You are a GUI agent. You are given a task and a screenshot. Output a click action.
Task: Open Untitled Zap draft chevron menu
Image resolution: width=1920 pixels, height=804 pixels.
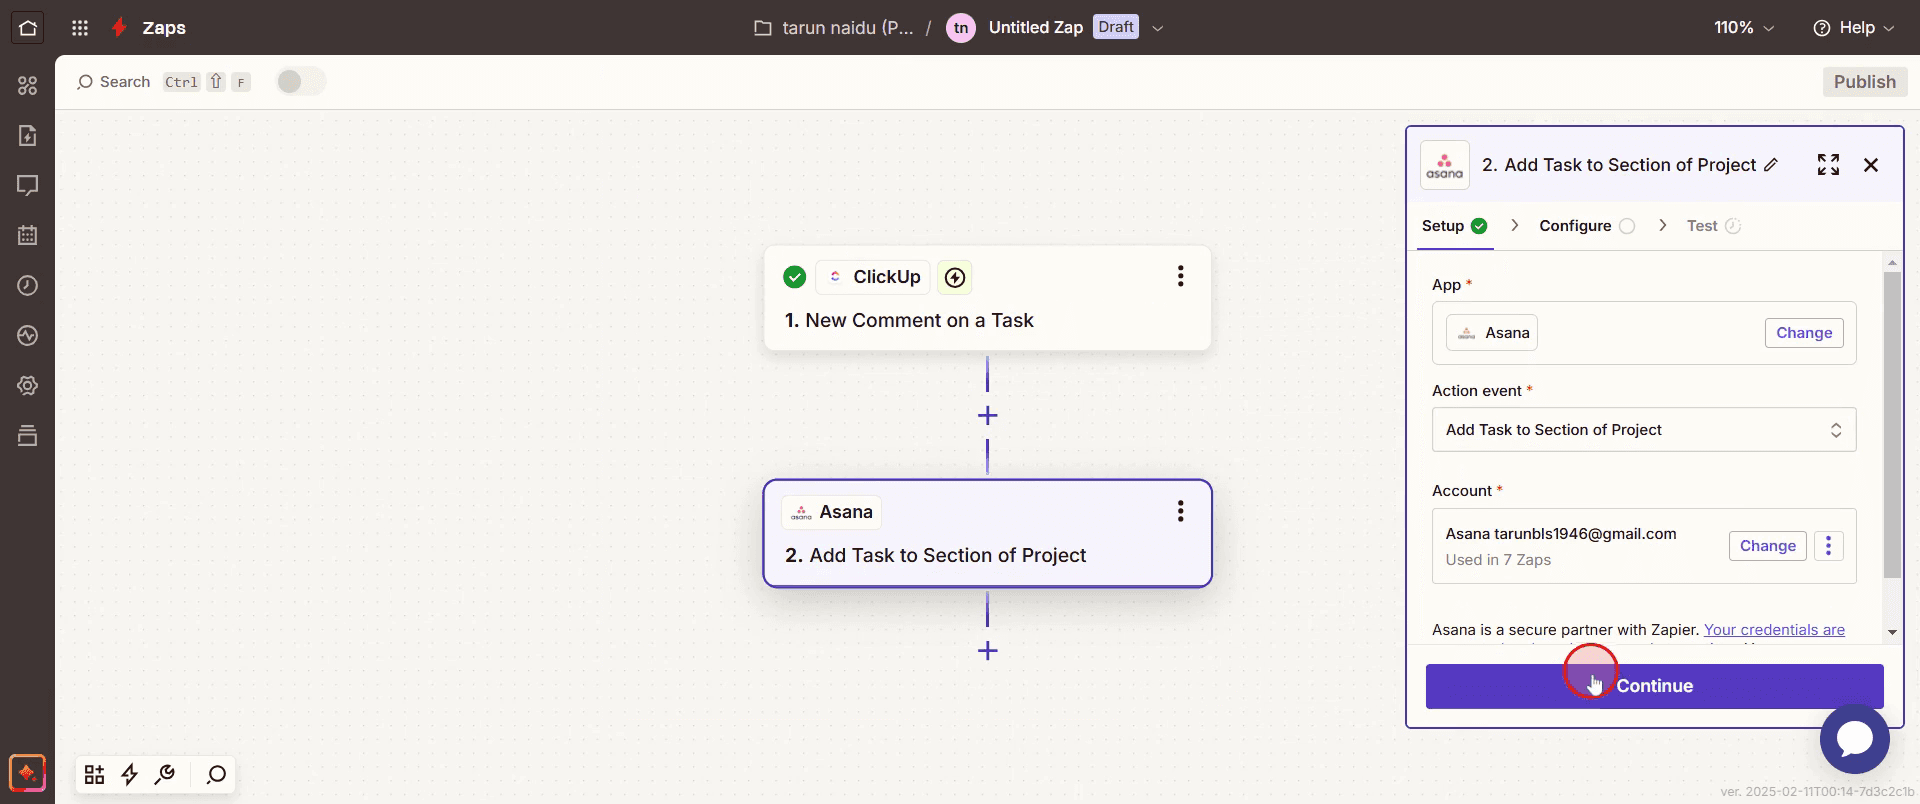(x=1158, y=28)
